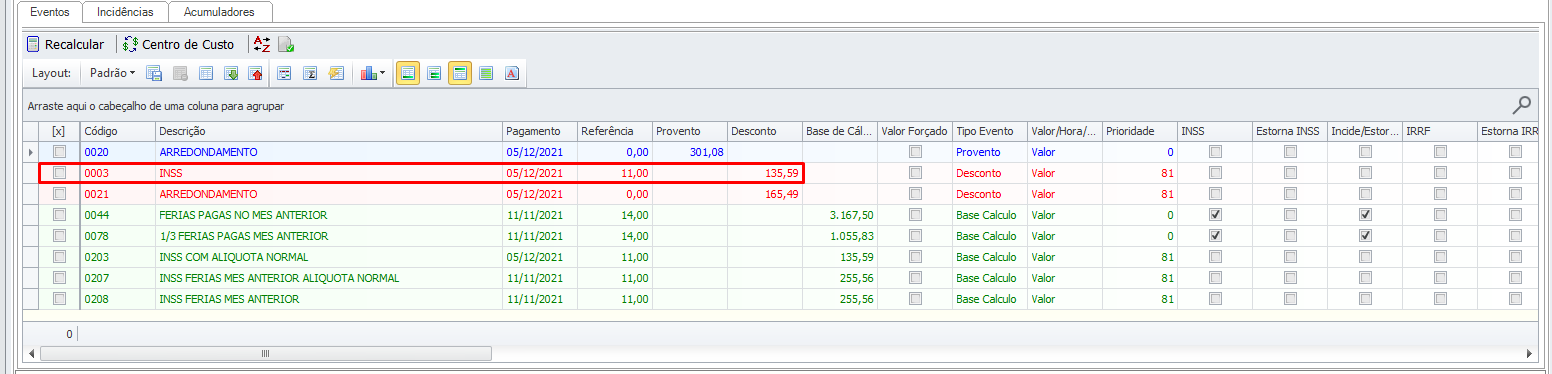The image size is (1552, 374).
Task: Sort by the Descrição column header
Action: coord(328,131)
